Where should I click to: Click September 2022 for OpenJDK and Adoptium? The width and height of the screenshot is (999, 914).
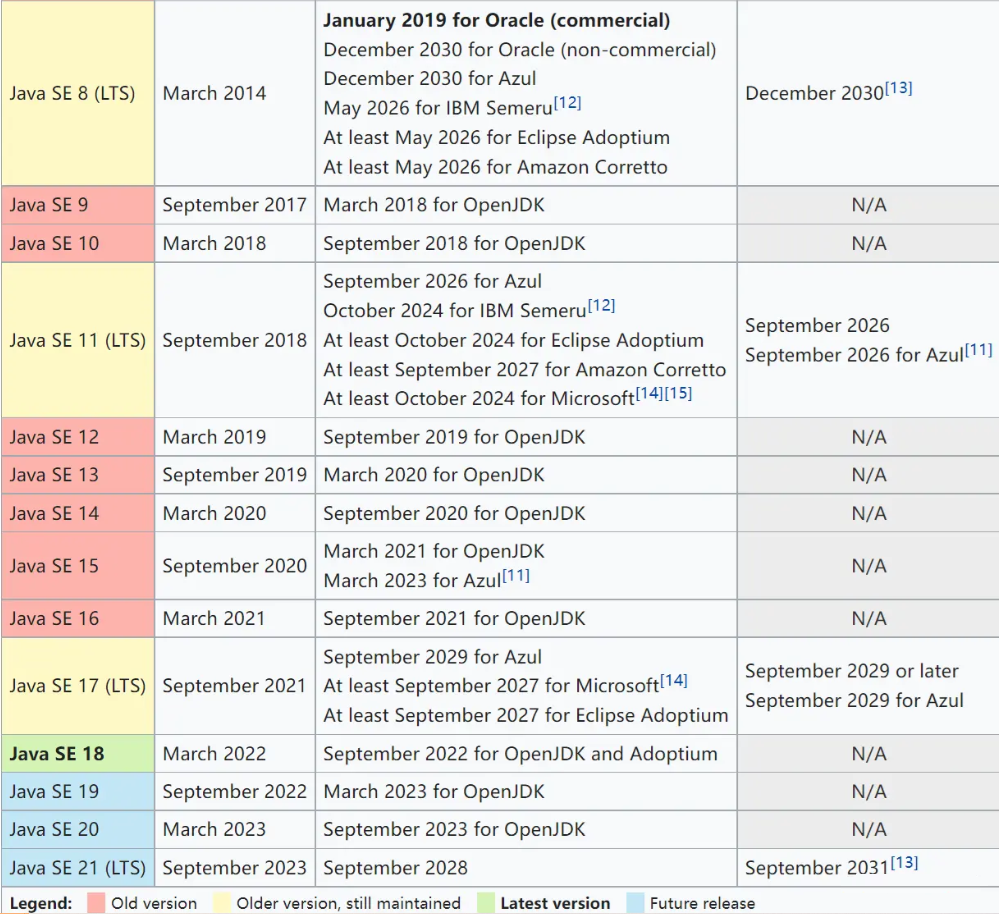pos(521,753)
